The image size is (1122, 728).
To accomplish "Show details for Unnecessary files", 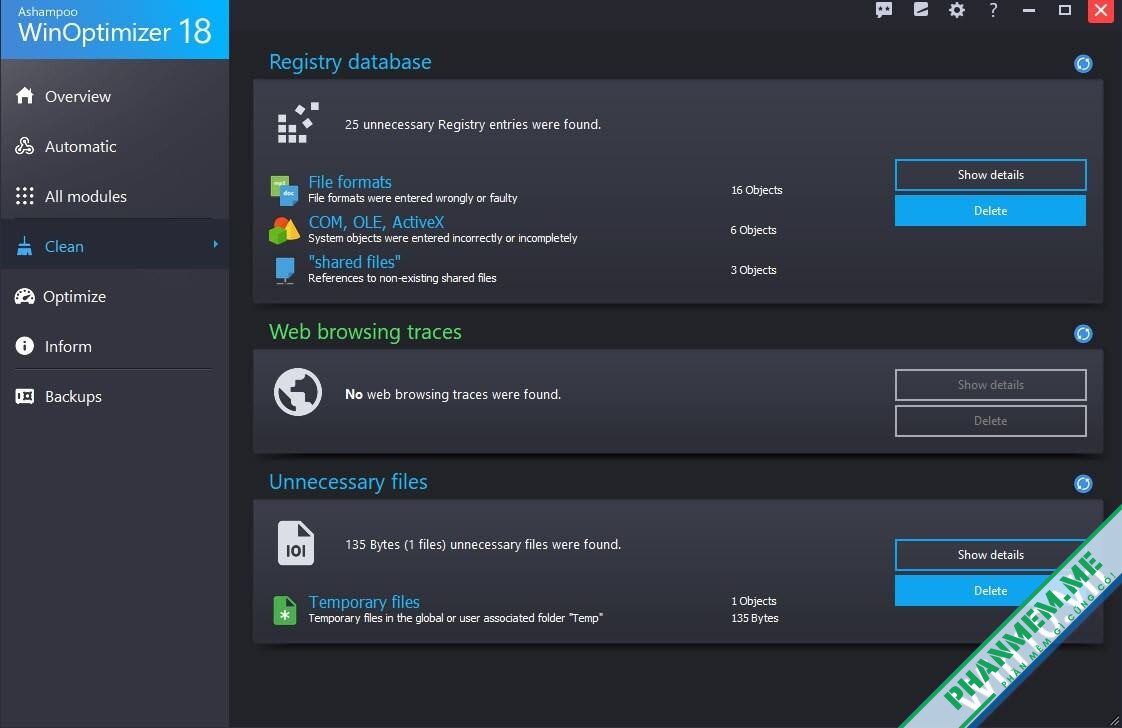I will (990, 555).
